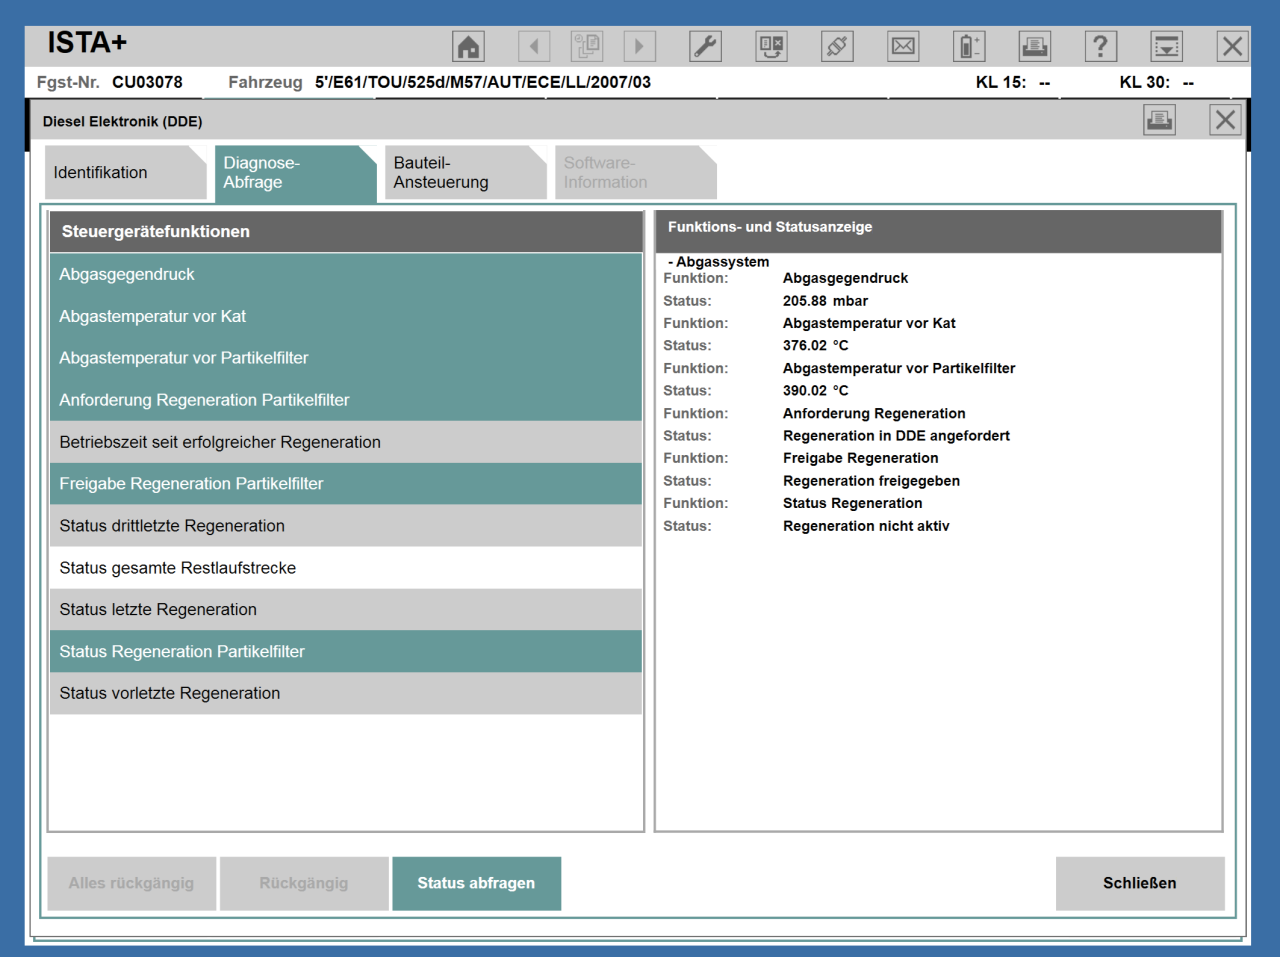Click the Rückgängig button

coord(304,883)
